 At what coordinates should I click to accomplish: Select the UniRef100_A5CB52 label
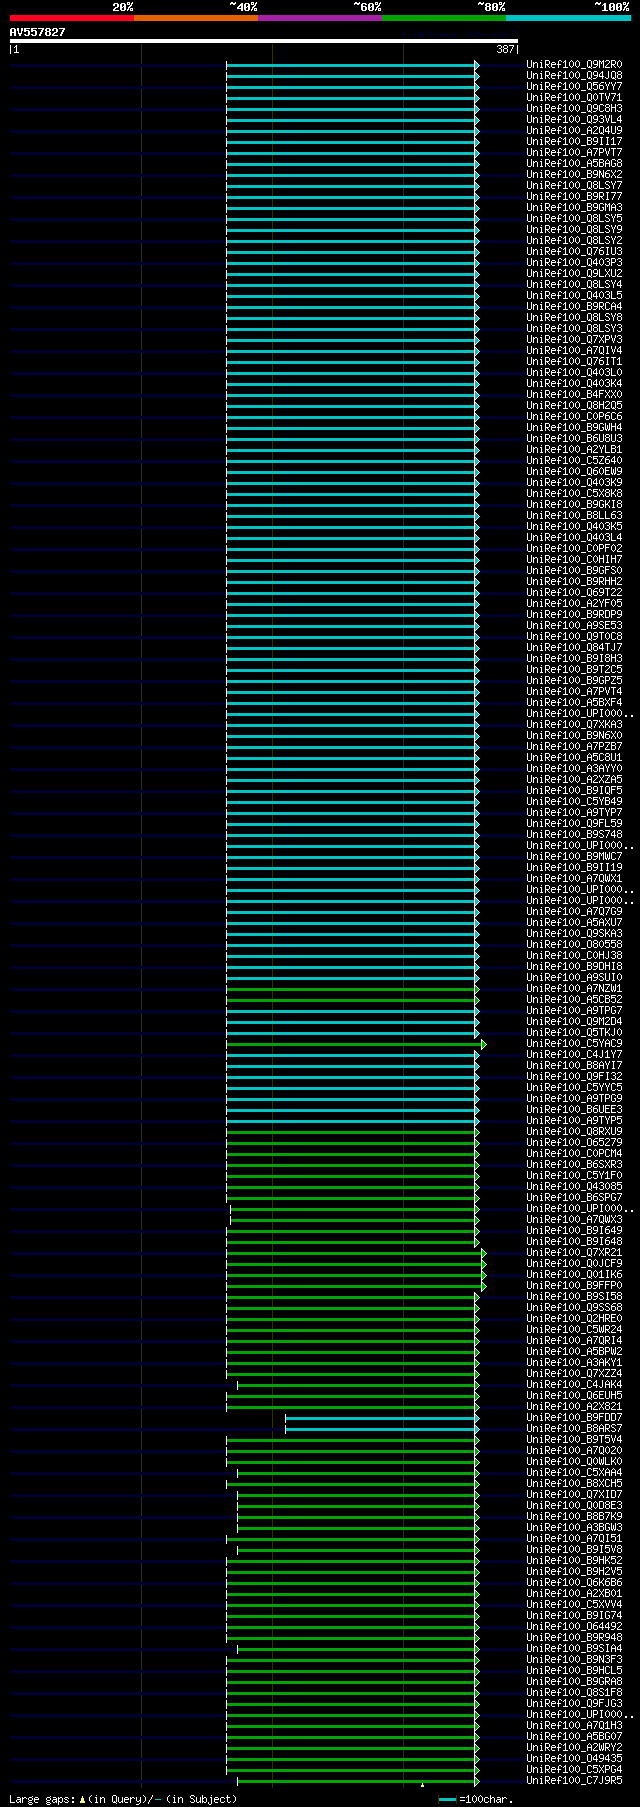pyautogui.click(x=574, y=1000)
